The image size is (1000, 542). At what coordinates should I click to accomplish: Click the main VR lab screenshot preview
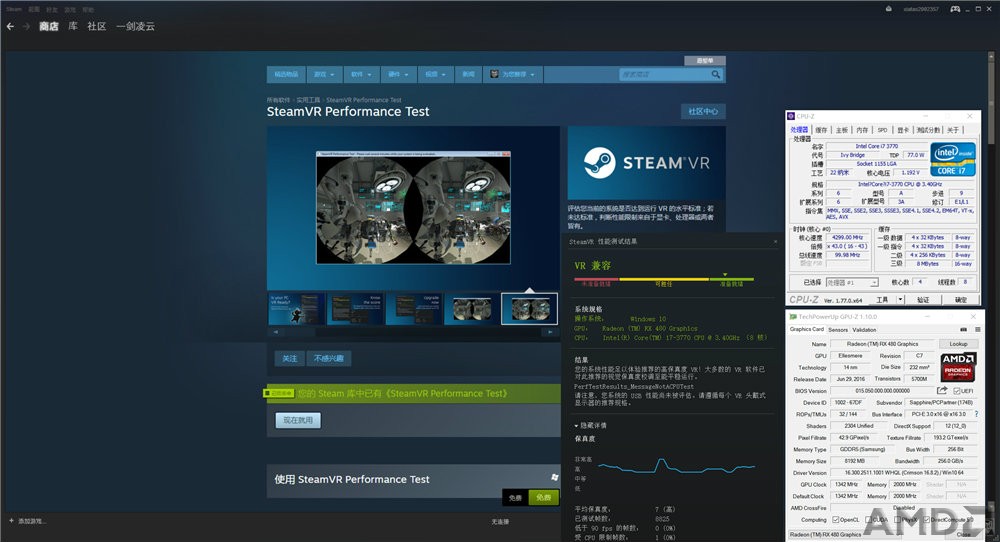413,208
